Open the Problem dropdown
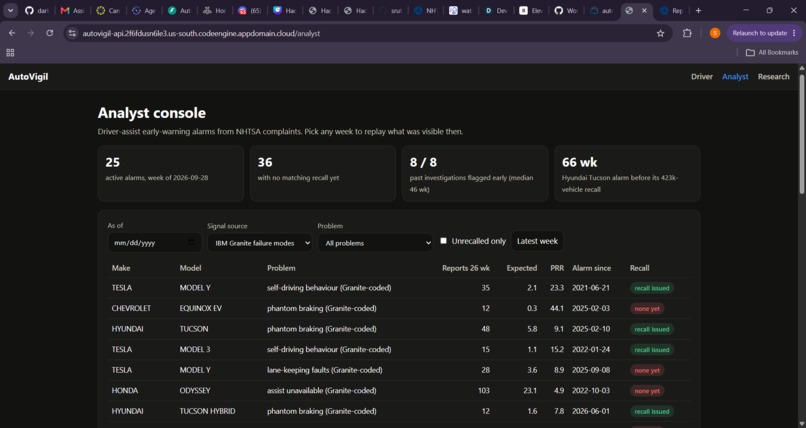The width and height of the screenshot is (806, 428). pos(375,243)
